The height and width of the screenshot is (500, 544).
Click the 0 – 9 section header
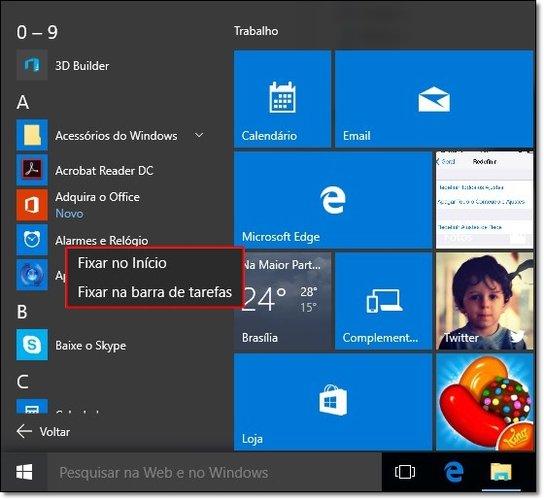[37, 32]
